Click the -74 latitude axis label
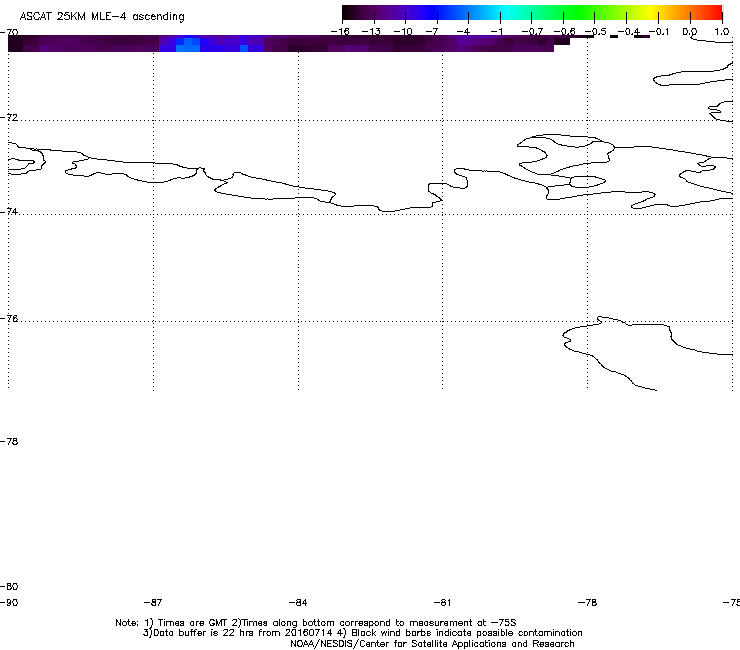The width and height of the screenshot is (740, 650). [9, 211]
